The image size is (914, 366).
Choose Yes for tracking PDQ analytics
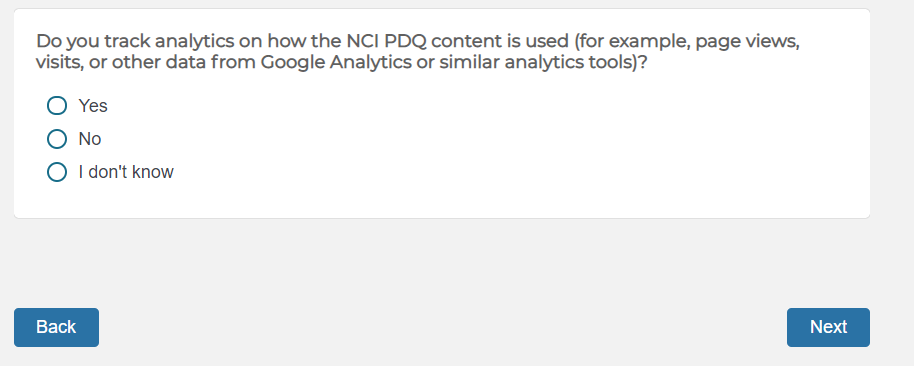pyautogui.click(x=57, y=105)
